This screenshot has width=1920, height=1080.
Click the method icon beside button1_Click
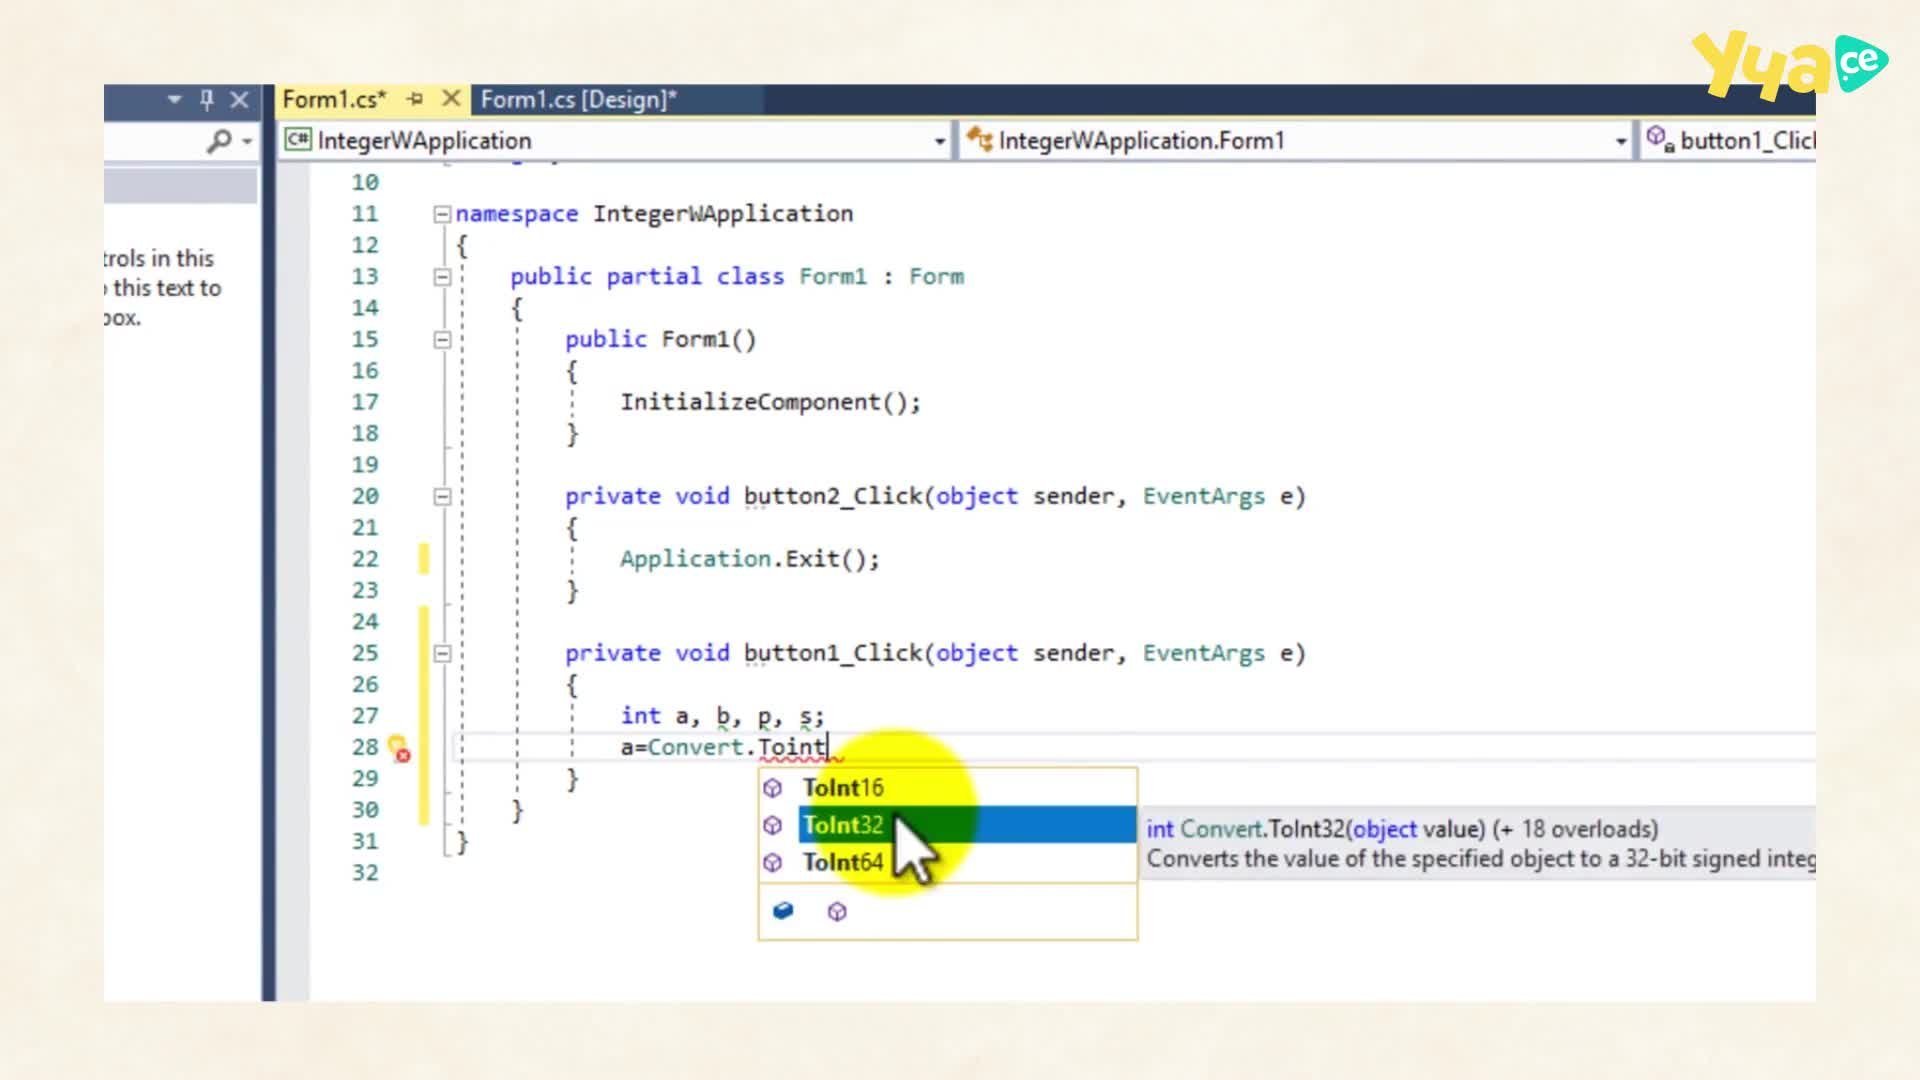1660,139
